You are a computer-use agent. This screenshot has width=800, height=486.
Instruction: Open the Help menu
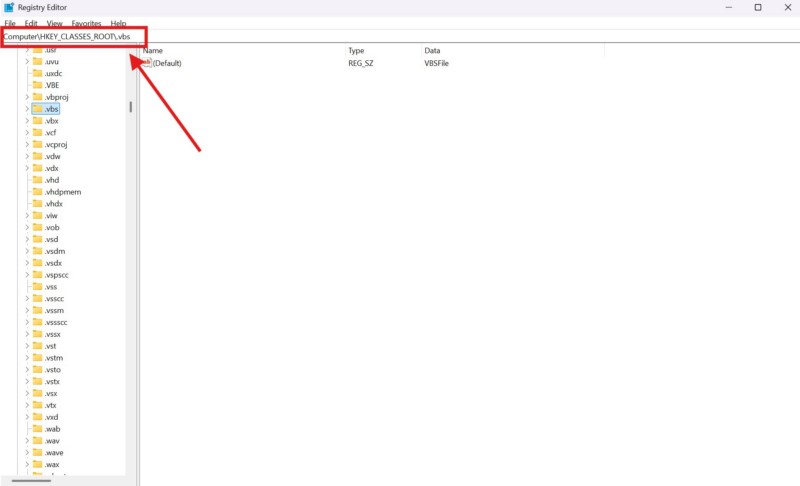(118, 23)
